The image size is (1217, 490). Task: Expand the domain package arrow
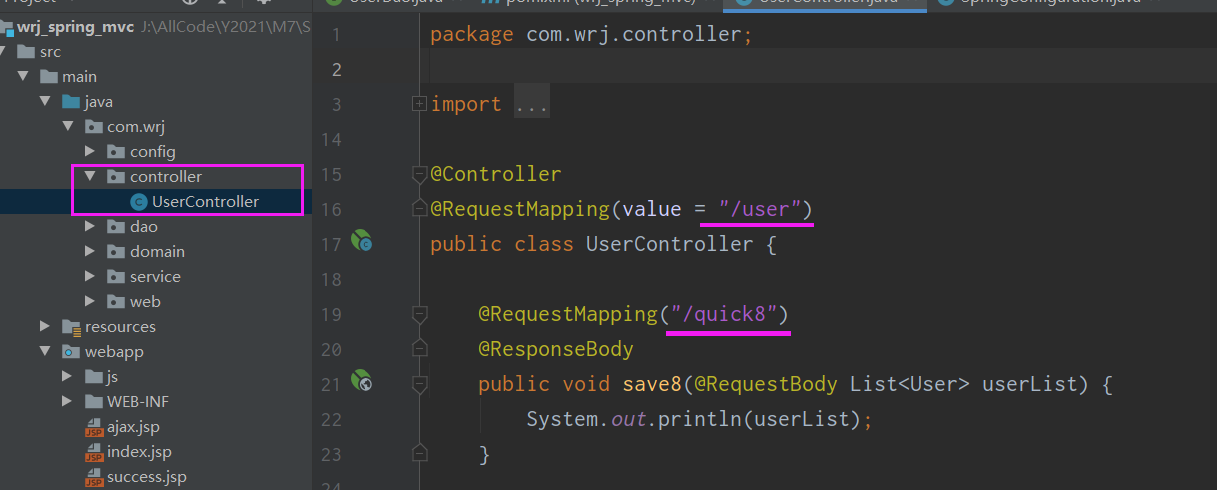click(90, 252)
